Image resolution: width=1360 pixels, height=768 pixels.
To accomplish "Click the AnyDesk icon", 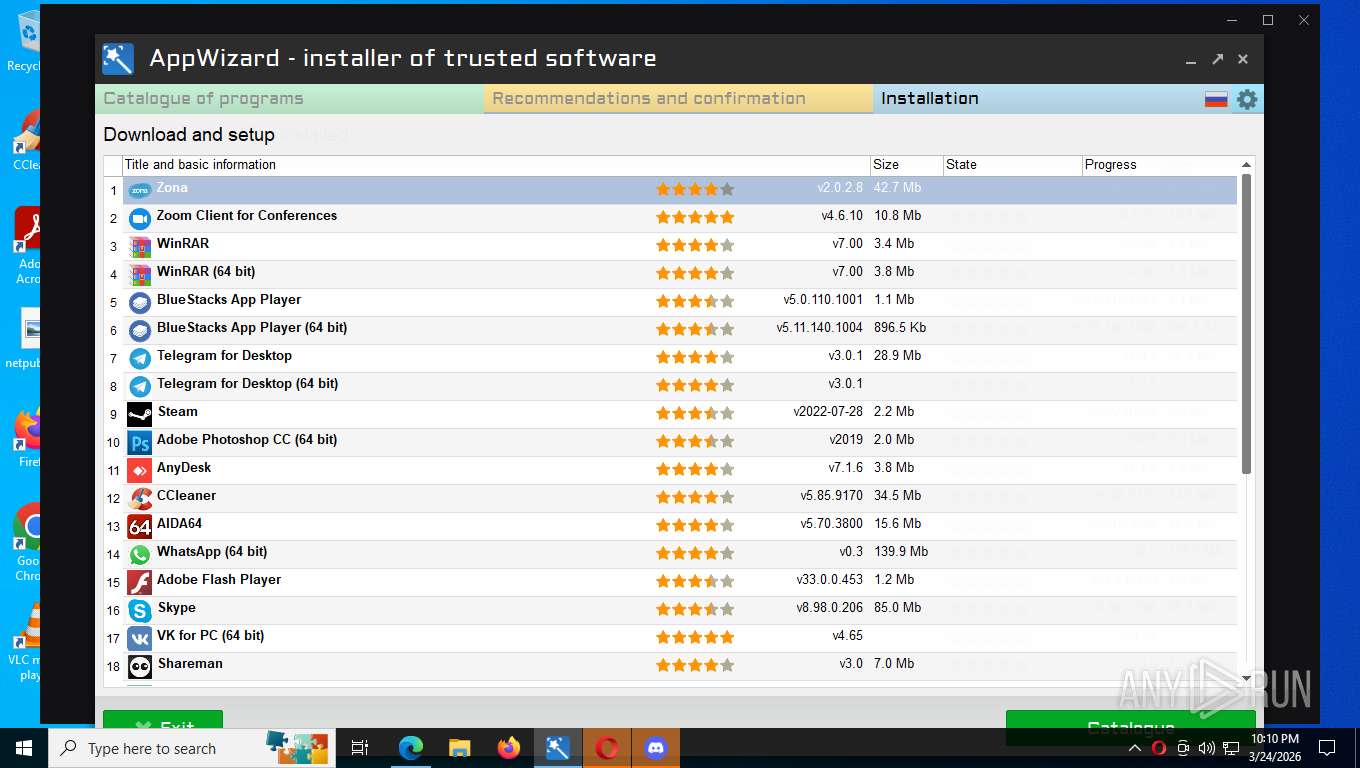I will pyautogui.click(x=140, y=470).
